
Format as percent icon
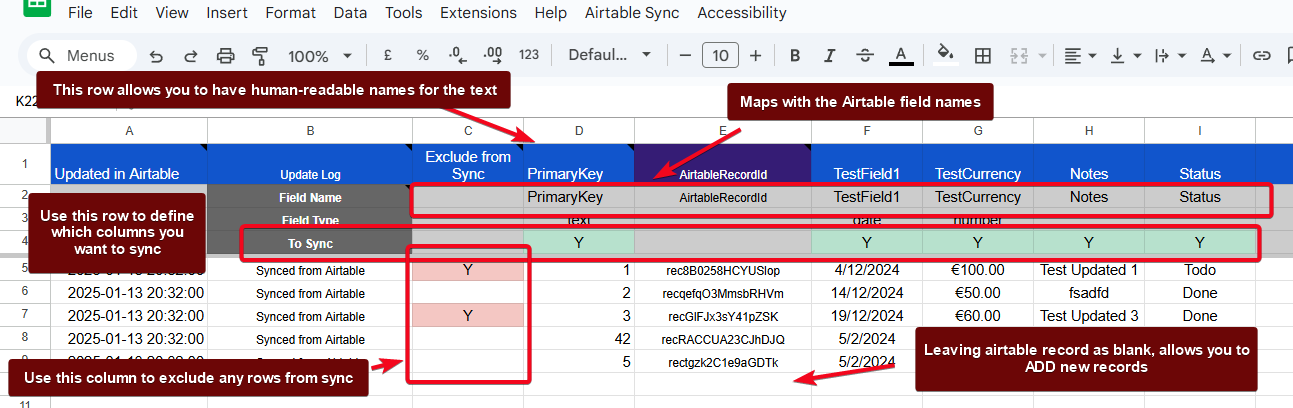tap(422, 56)
